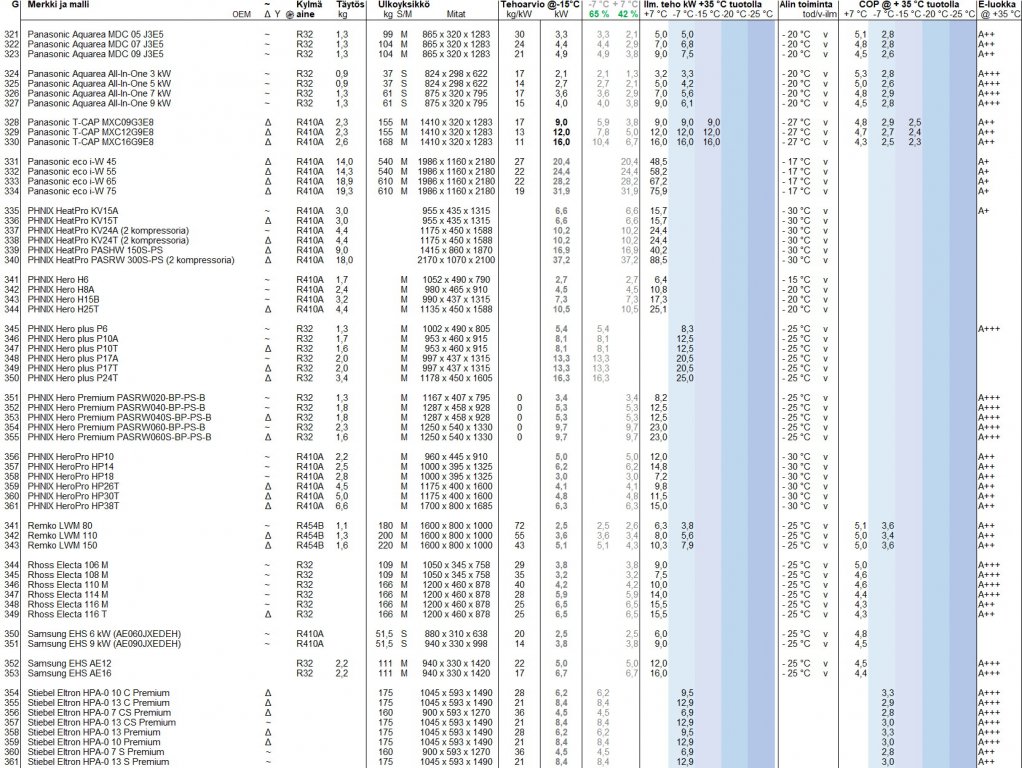Click '19,3' fill value for eco i-W 75
The height and width of the screenshot is (768, 1022).
(345, 191)
